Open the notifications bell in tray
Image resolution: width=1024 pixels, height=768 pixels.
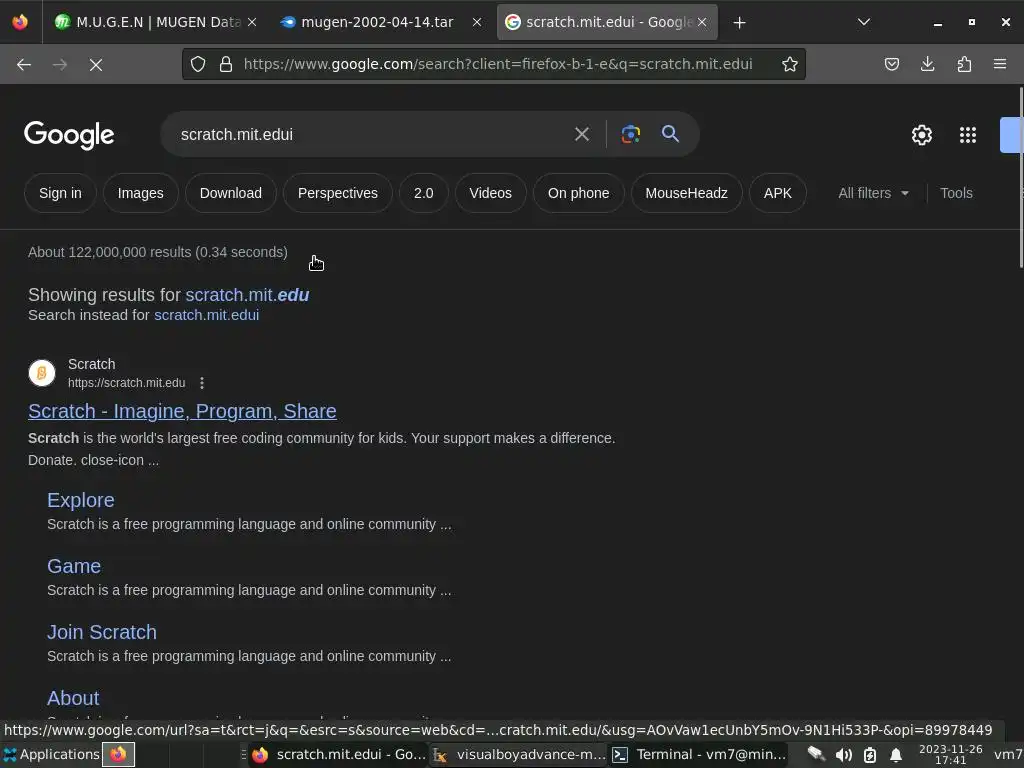coord(896,755)
